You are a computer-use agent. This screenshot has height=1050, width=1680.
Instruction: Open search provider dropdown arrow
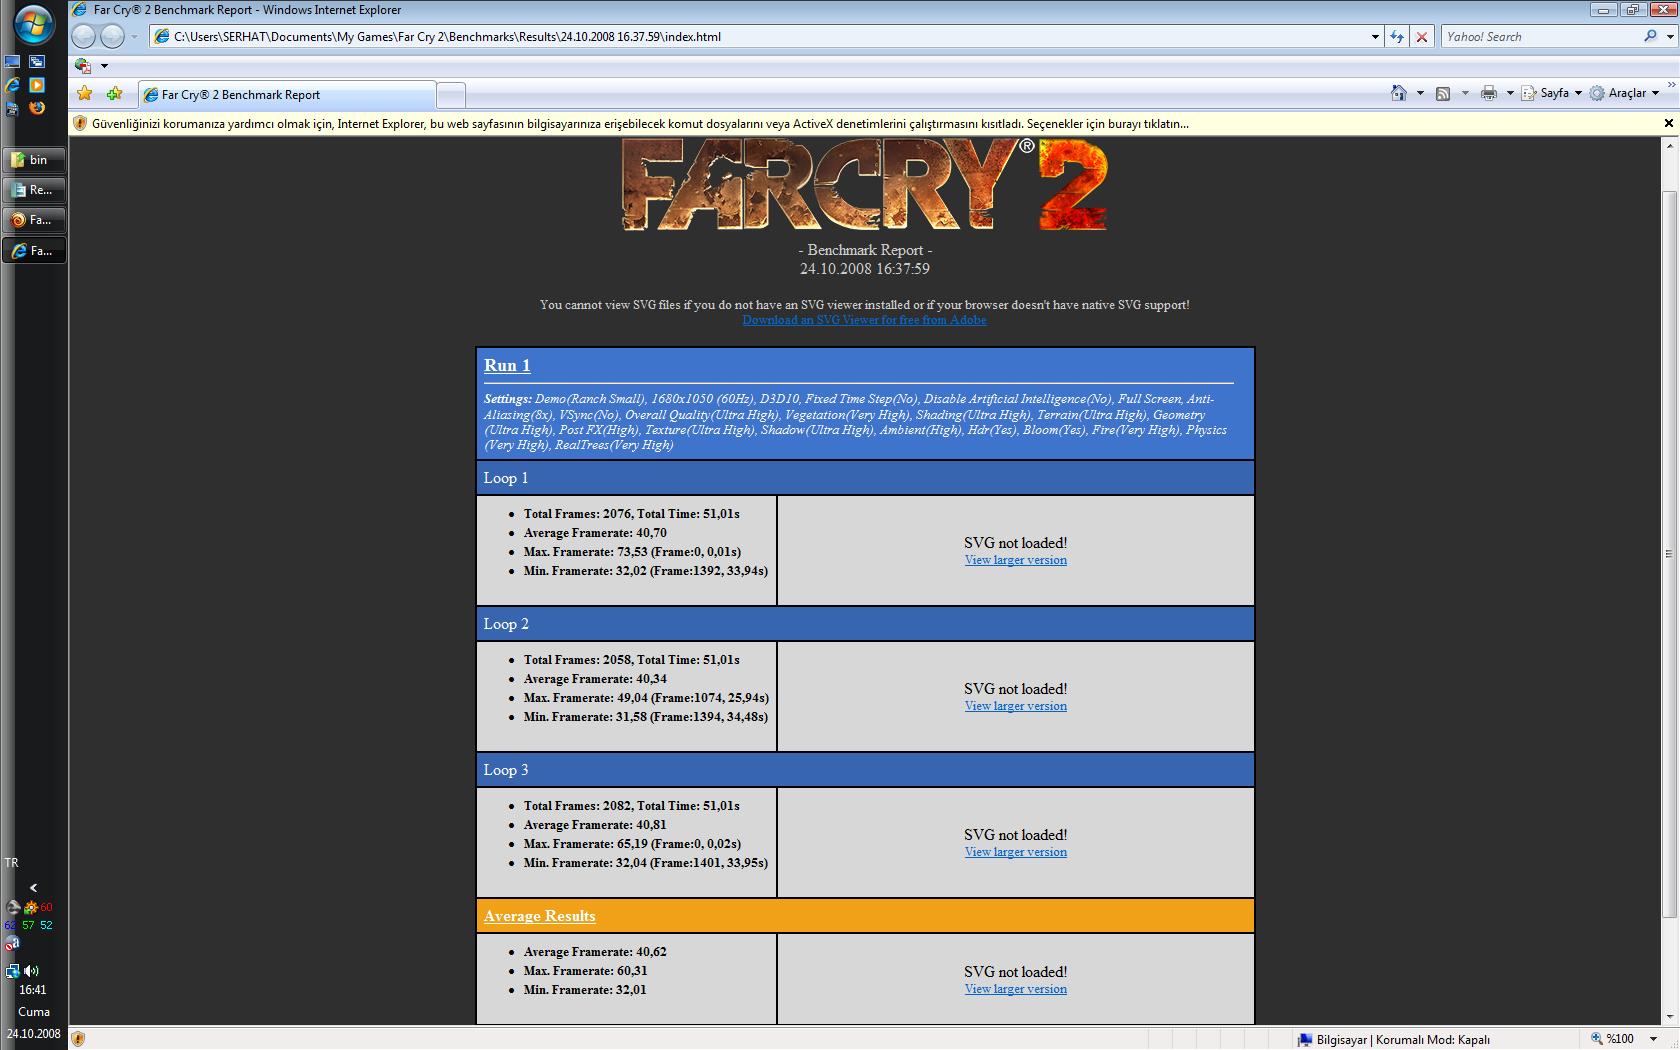coord(1668,37)
